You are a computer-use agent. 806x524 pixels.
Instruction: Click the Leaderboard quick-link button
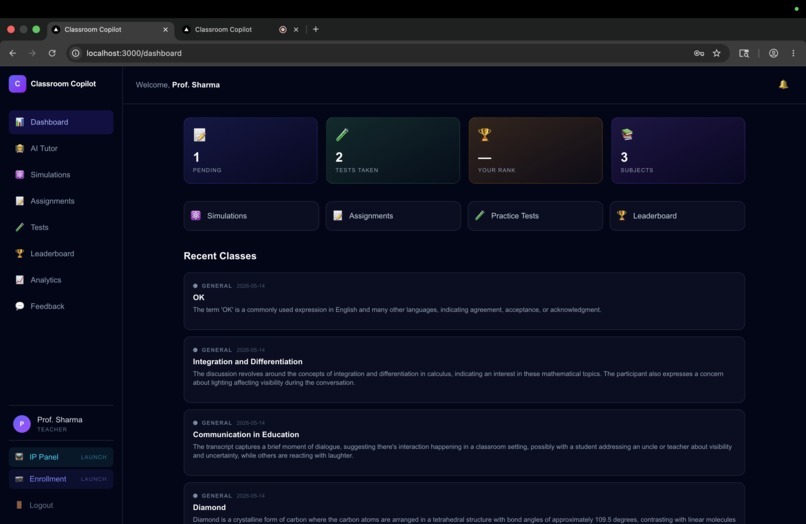[x=677, y=215]
